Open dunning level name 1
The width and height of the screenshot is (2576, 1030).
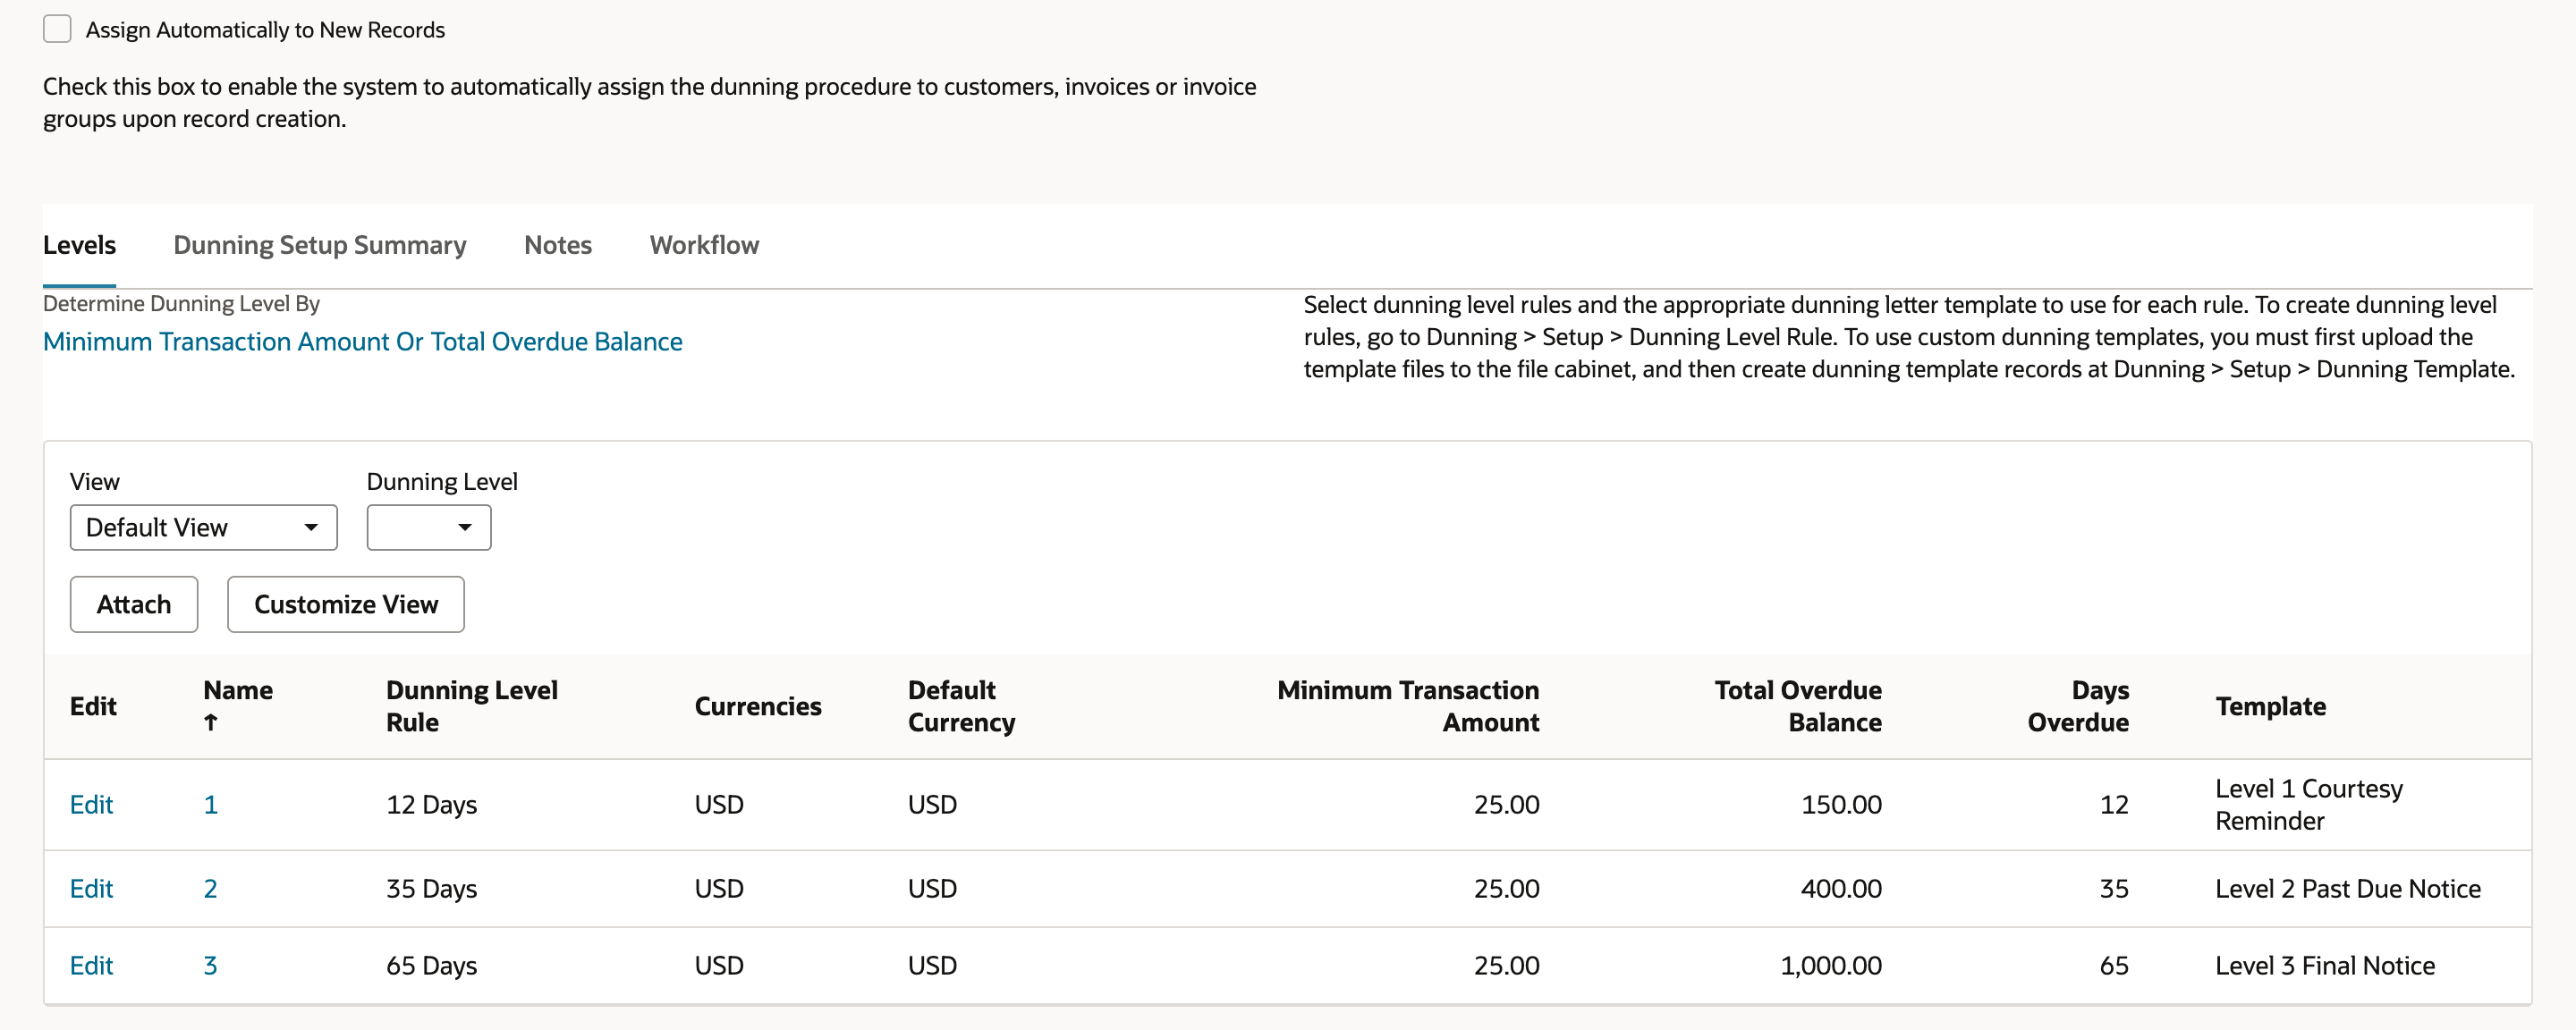(210, 804)
